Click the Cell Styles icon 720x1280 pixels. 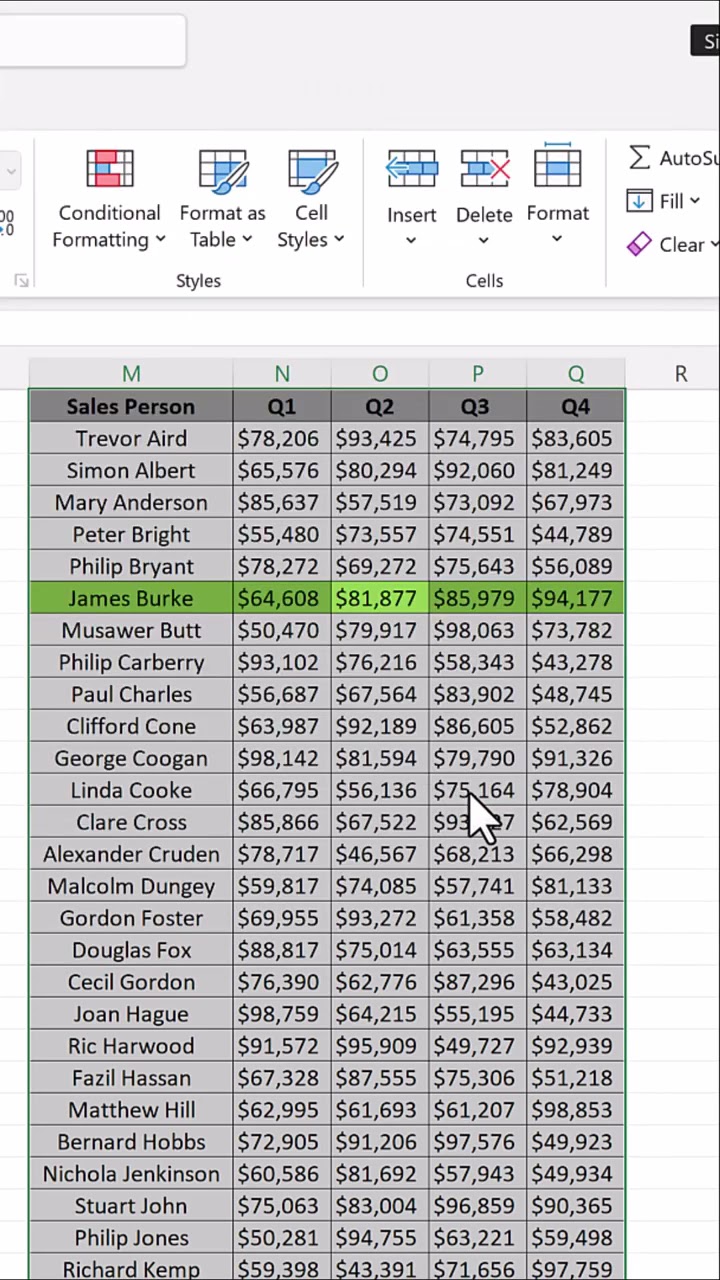tap(311, 170)
